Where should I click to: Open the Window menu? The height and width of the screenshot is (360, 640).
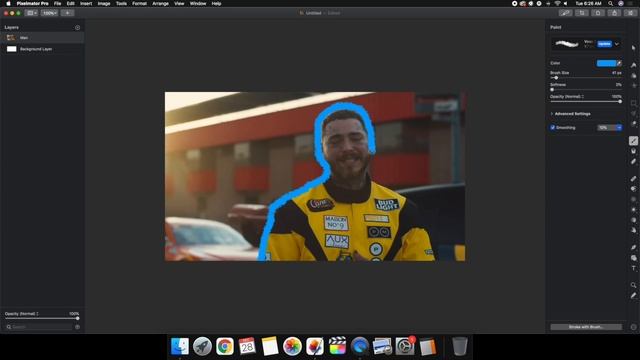(198, 3)
